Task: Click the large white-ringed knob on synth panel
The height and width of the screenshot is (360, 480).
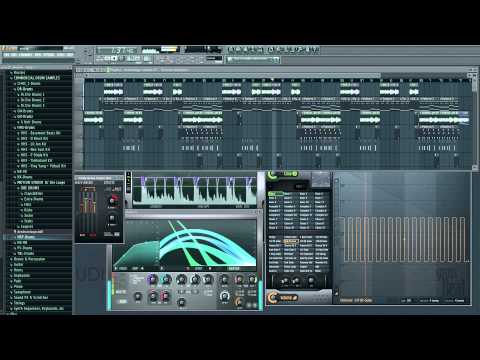Action: [x=225, y=296]
